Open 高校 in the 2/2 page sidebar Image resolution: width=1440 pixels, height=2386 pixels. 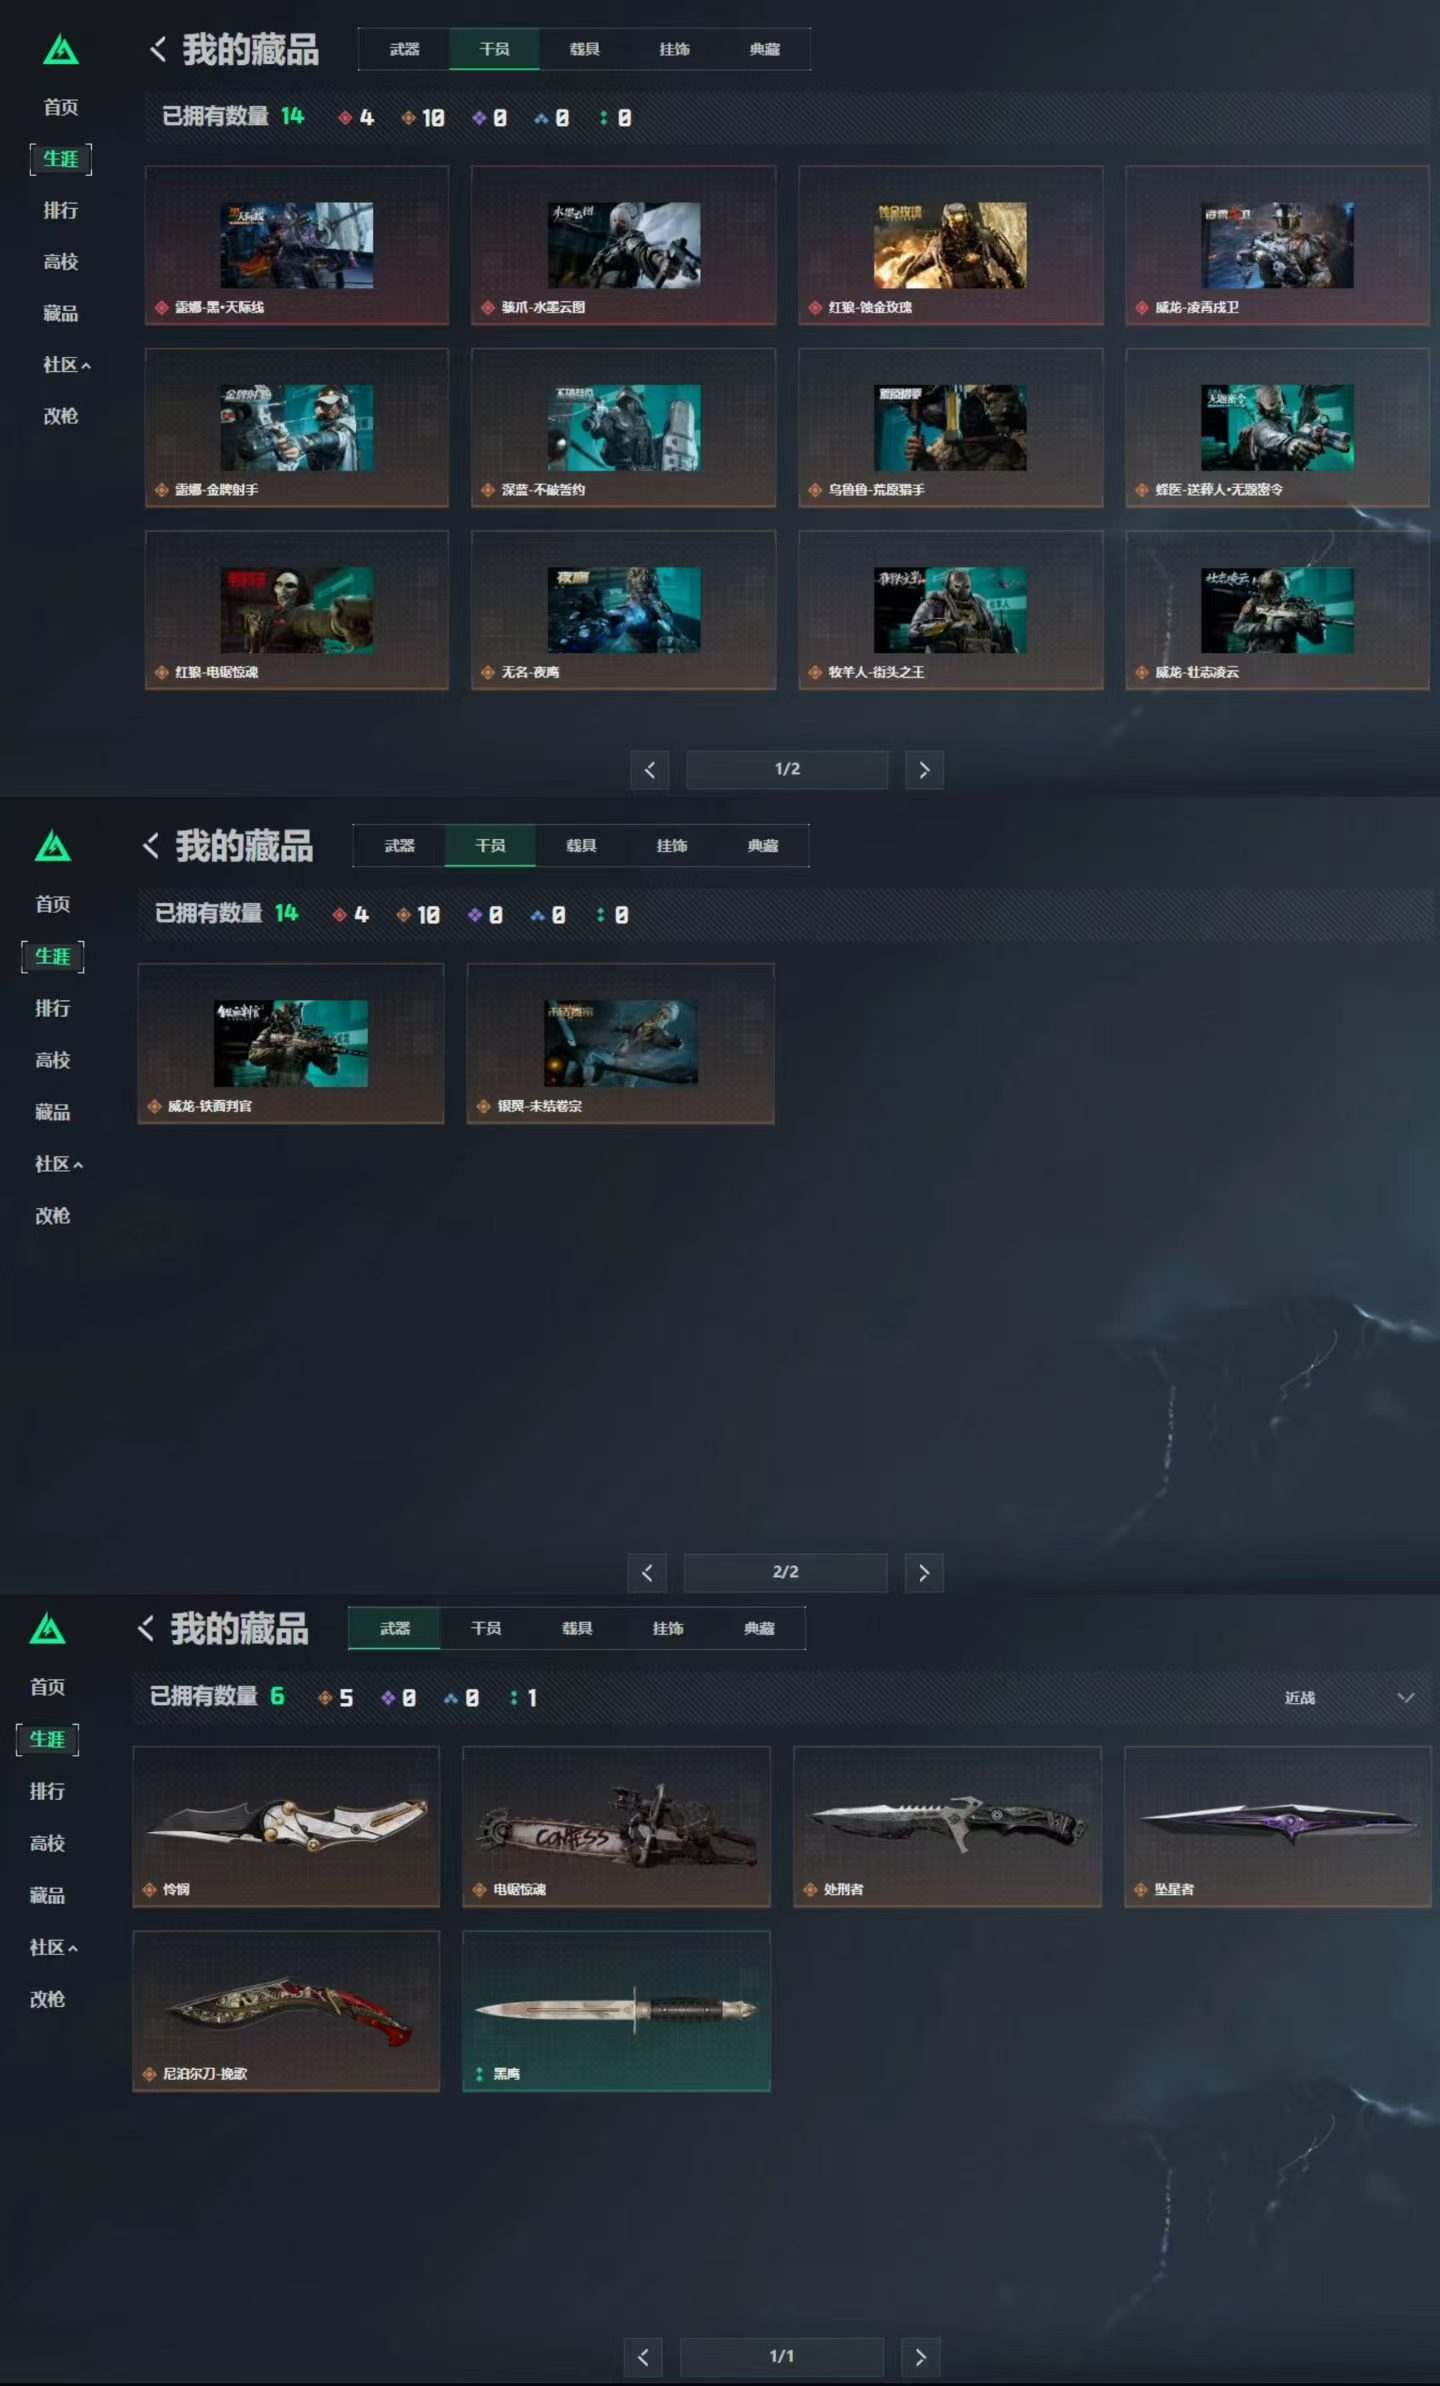click(53, 1060)
